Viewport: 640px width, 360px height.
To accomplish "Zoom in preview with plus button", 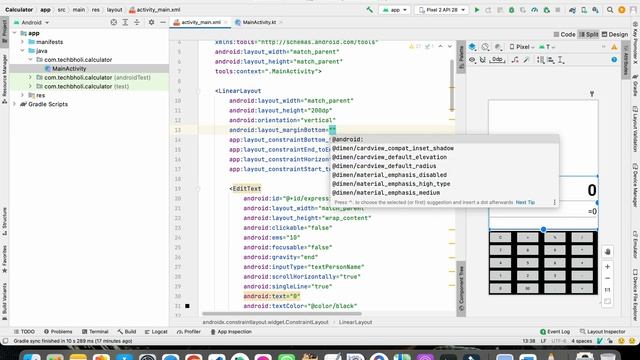I will (607, 267).
